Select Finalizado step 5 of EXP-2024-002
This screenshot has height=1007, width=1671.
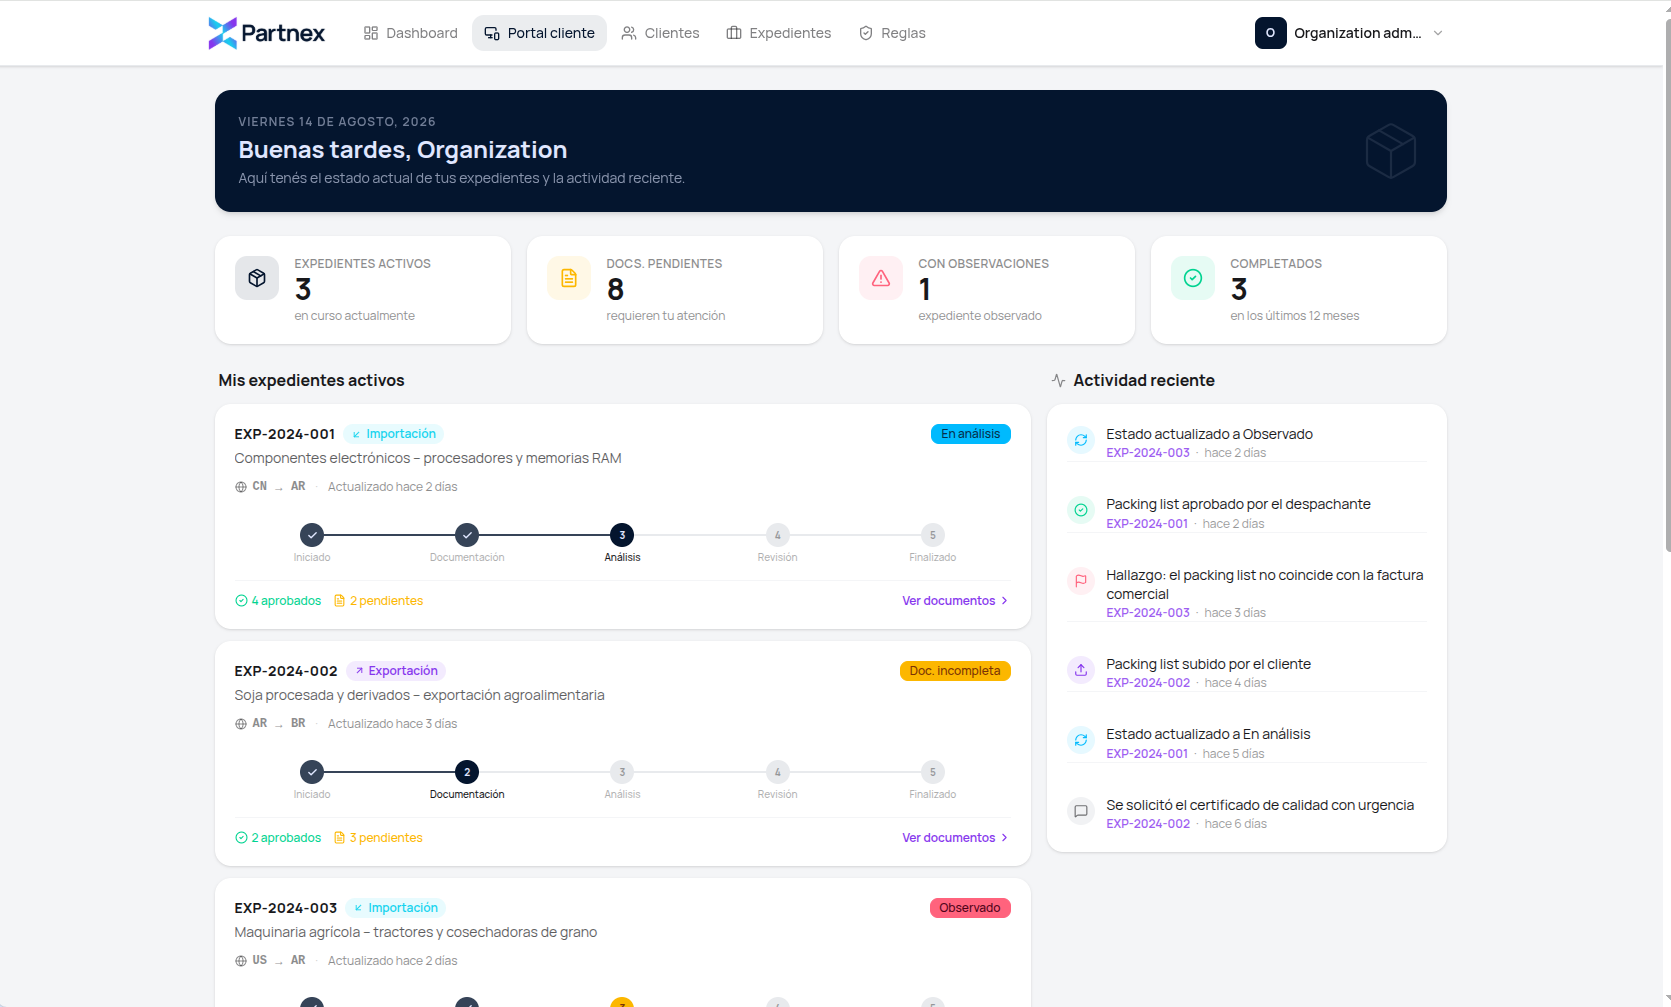[933, 772]
